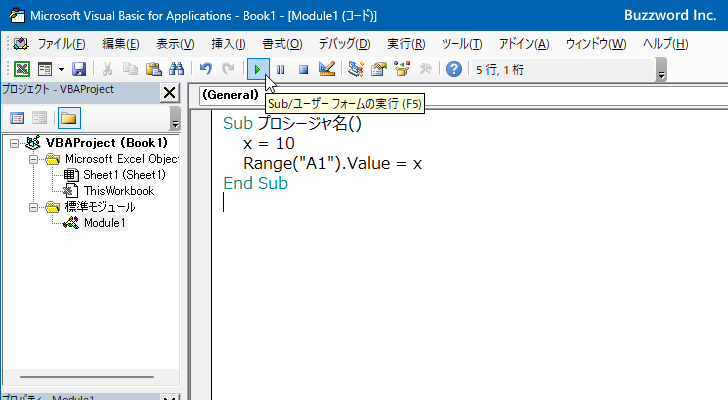The image size is (728, 400).
Task: Open the アドイン(A) menu
Action: coord(524,44)
